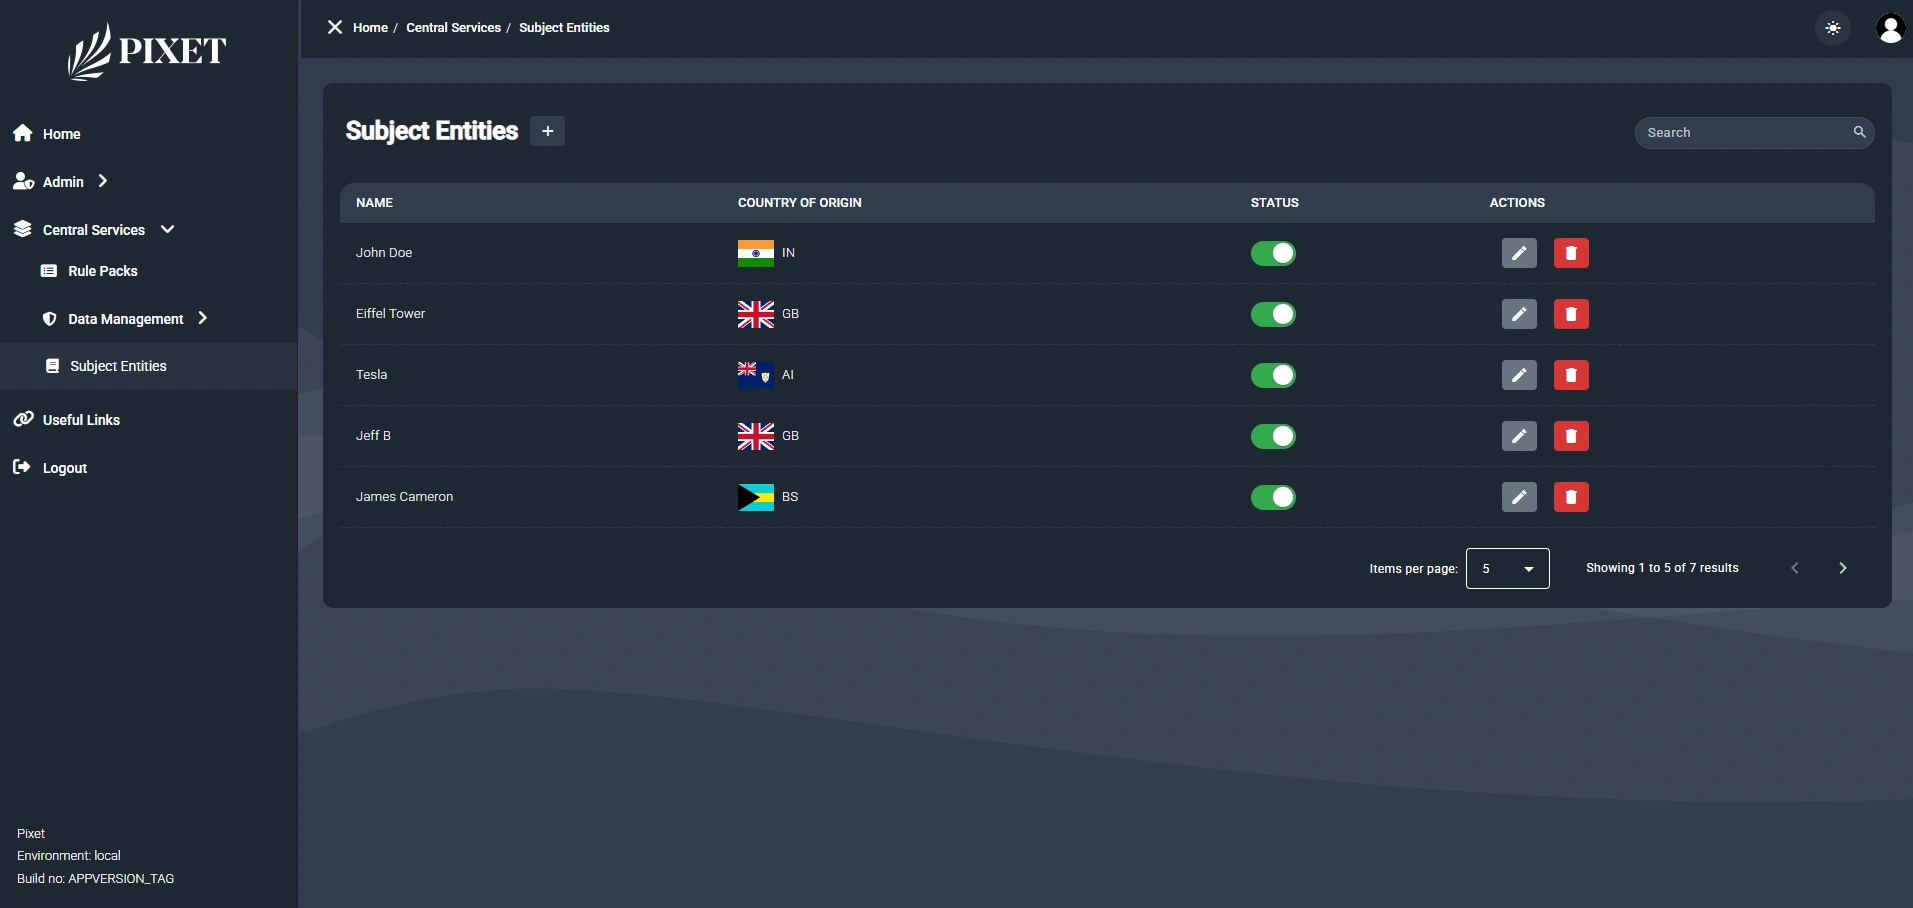
Task: Close sidebar using the X icon
Action: [335, 27]
